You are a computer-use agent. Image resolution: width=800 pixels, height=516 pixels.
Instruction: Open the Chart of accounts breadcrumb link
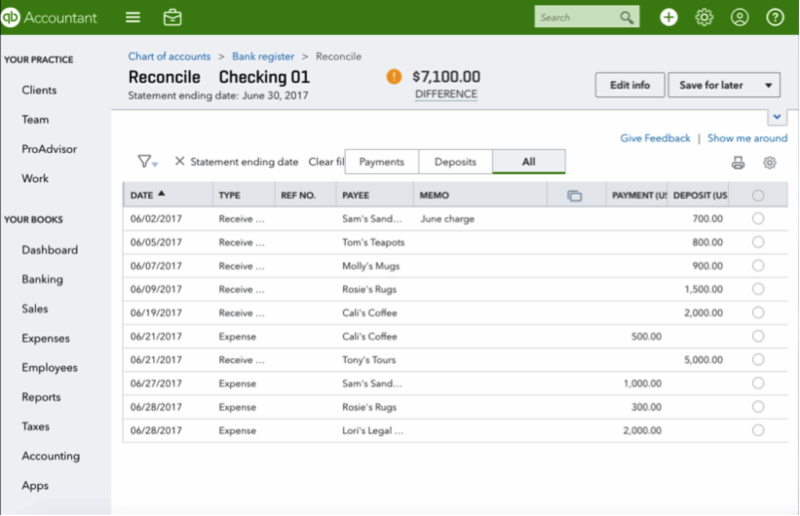169,56
